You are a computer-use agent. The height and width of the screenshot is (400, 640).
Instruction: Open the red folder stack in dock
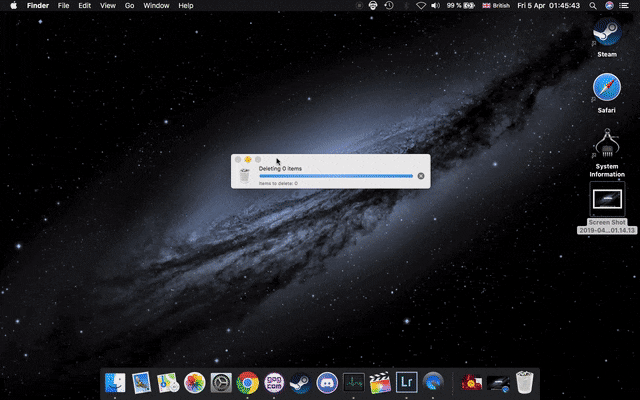(471, 383)
